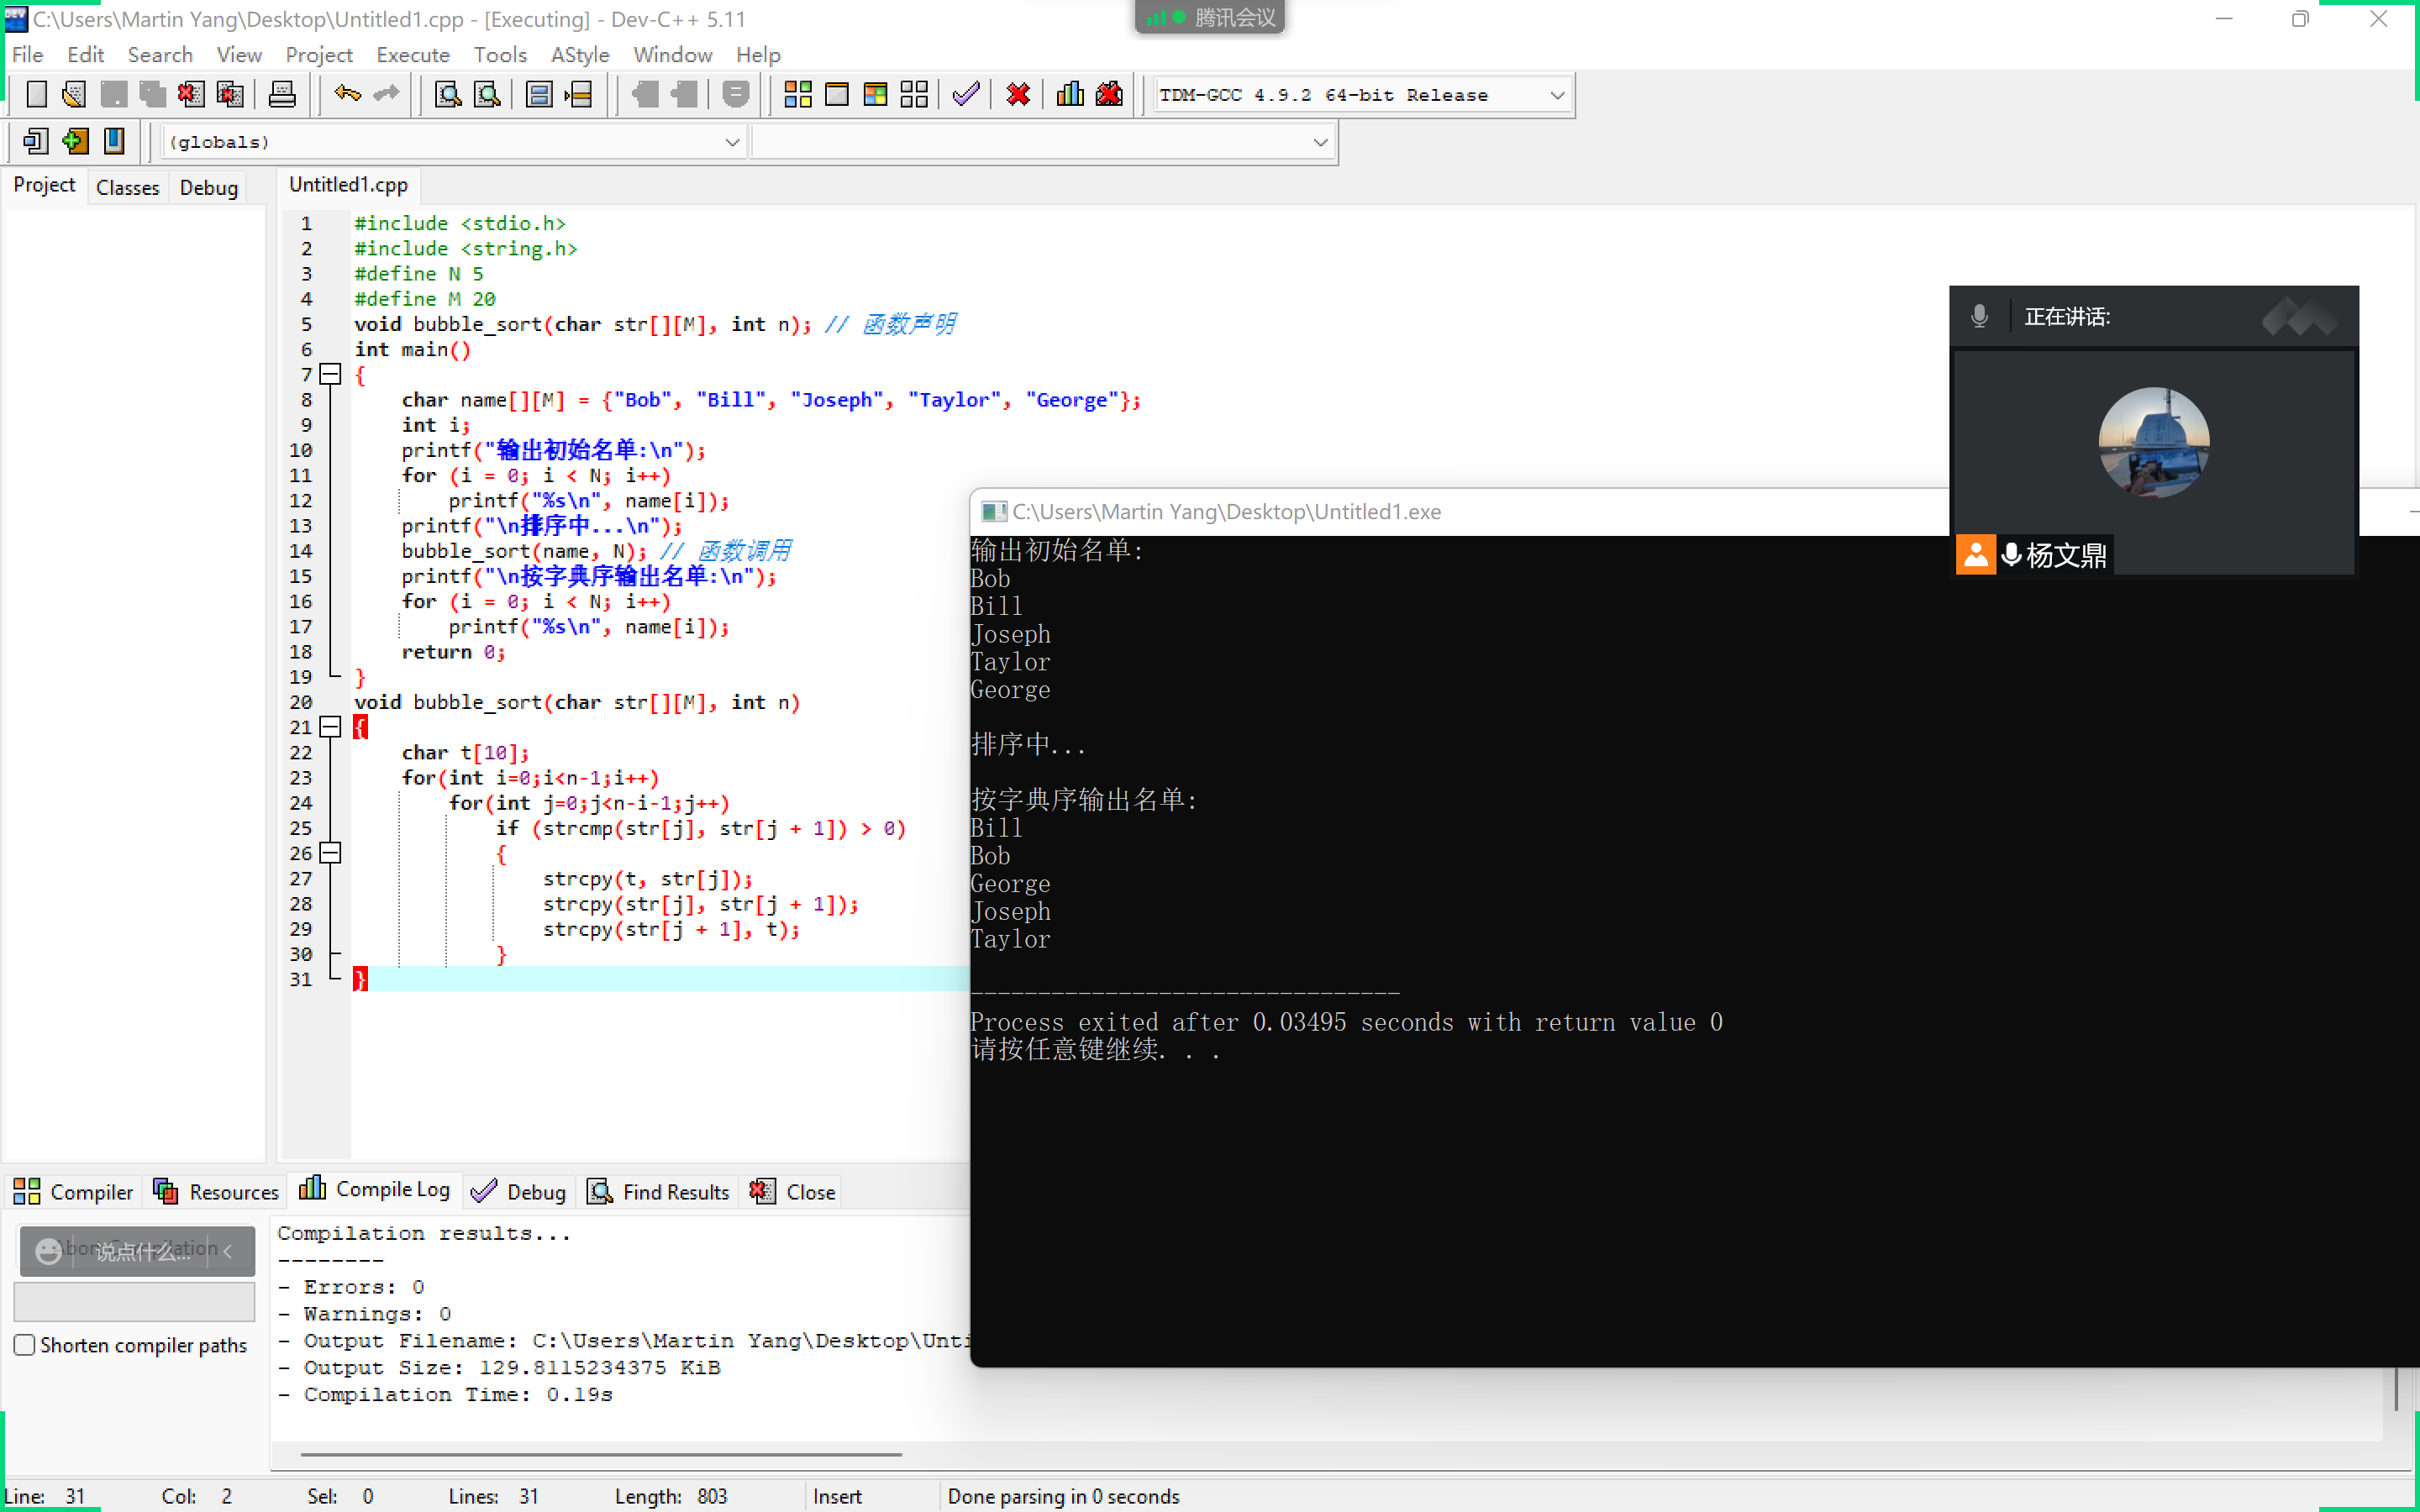The height and width of the screenshot is (1512, 2420).
Task: Open the Execute menu
Action: 412,55
